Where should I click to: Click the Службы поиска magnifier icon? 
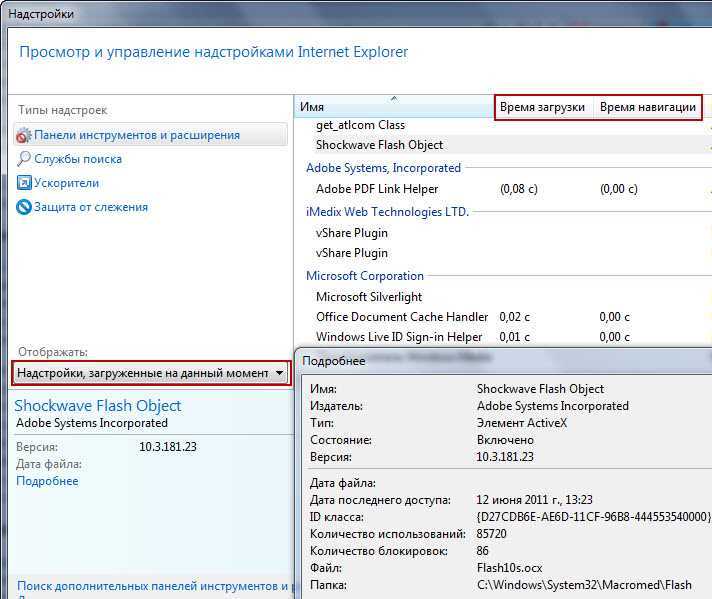(25, 159)
